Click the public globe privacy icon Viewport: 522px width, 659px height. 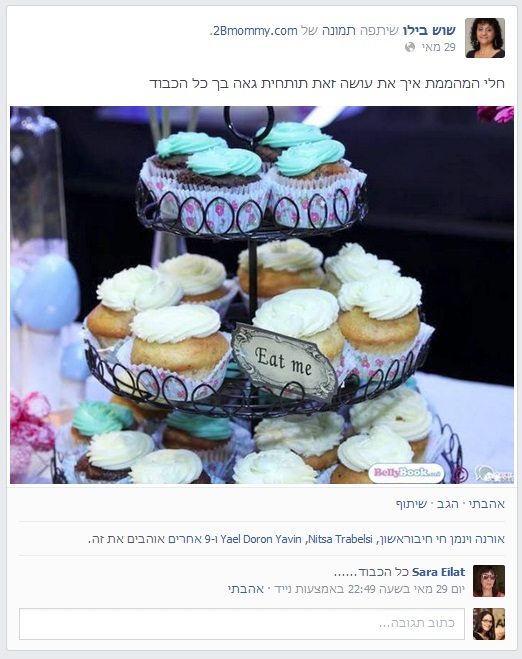[x=410, y=47]
